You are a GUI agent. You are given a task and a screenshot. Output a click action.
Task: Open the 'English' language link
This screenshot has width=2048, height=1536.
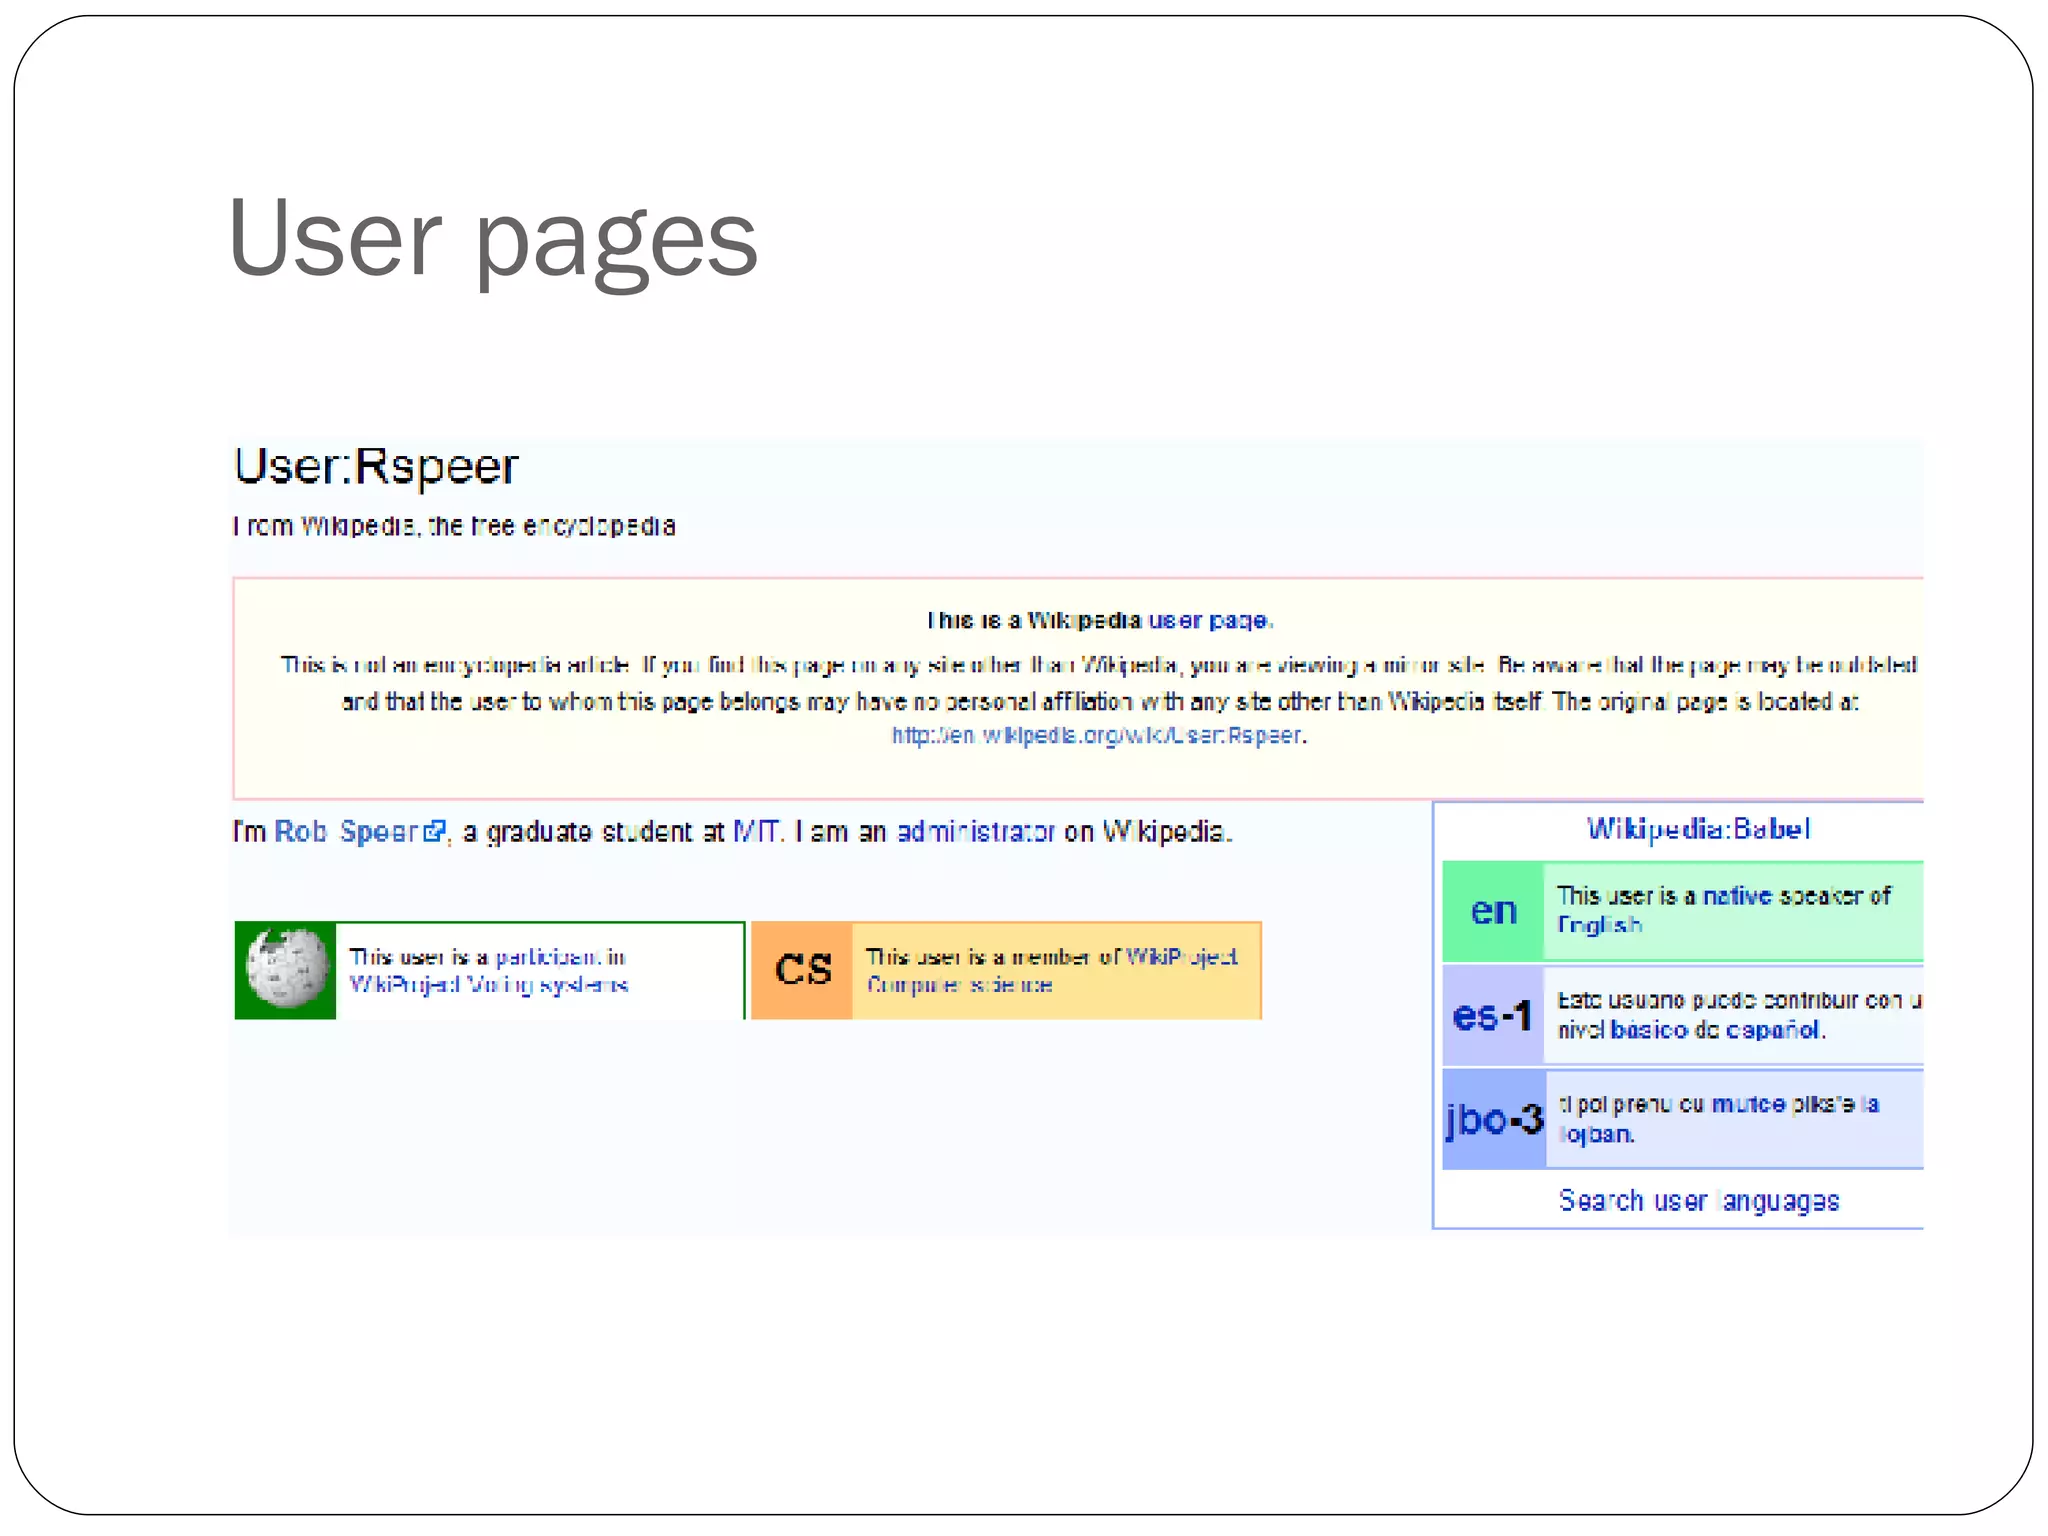(1599, 925)
